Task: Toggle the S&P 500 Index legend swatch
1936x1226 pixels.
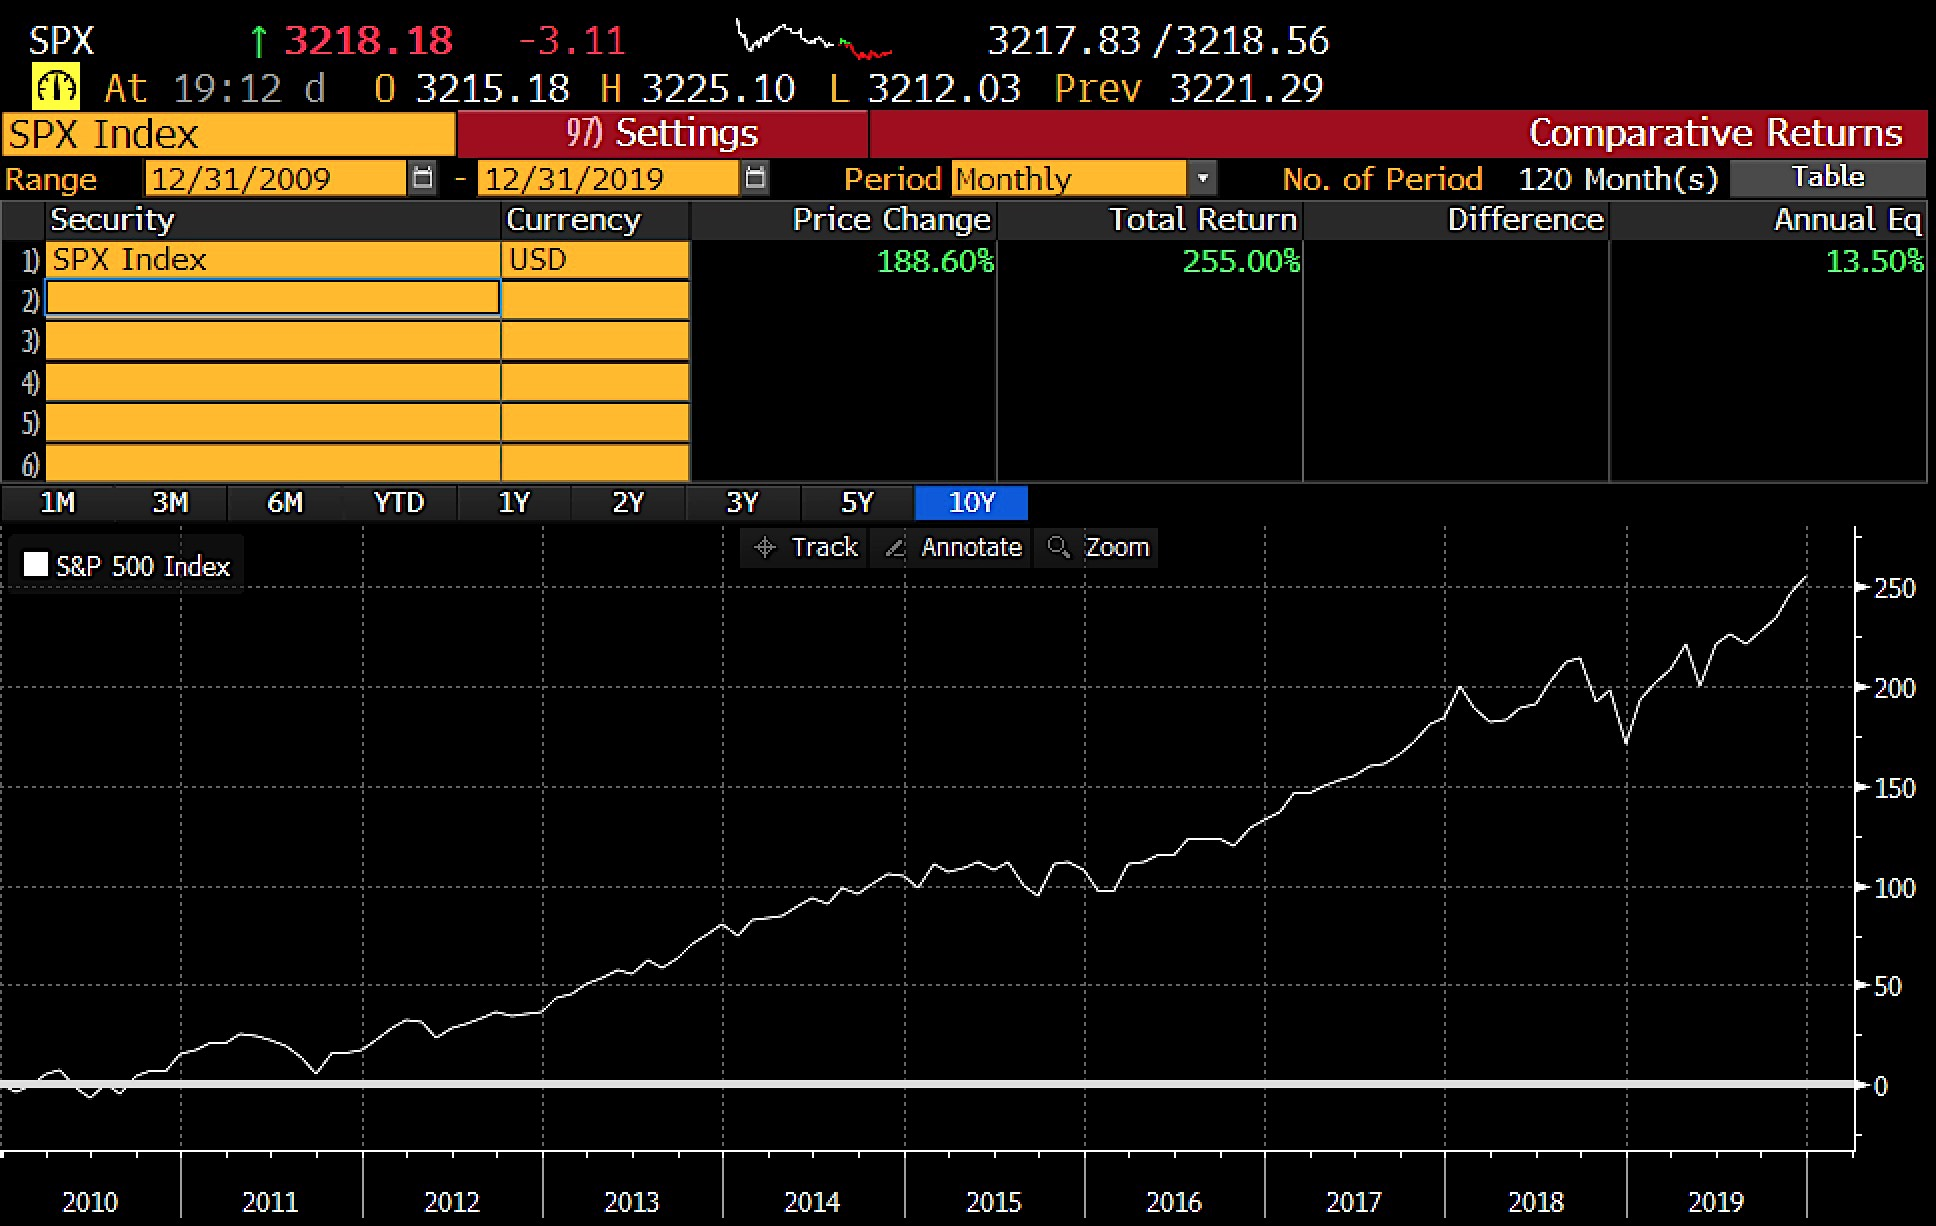Action: pyautogui.click(x=35, y=565)
